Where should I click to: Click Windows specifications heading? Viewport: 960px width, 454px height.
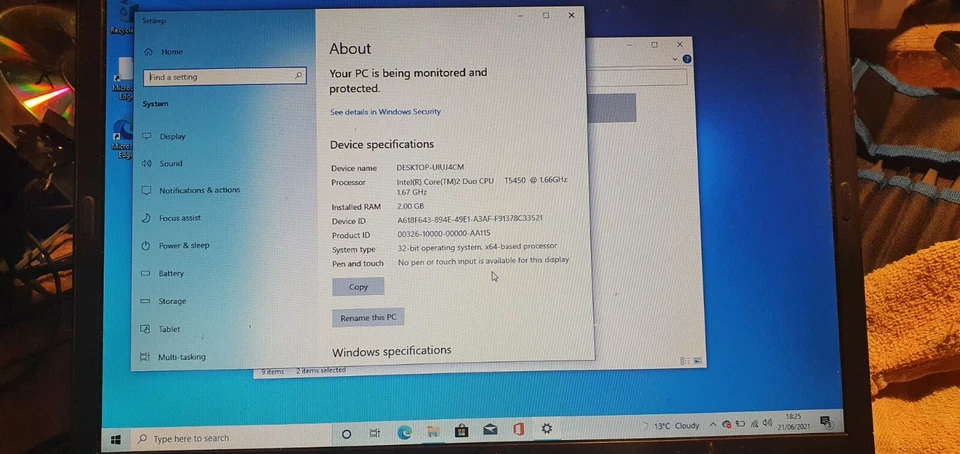(392, 351)
